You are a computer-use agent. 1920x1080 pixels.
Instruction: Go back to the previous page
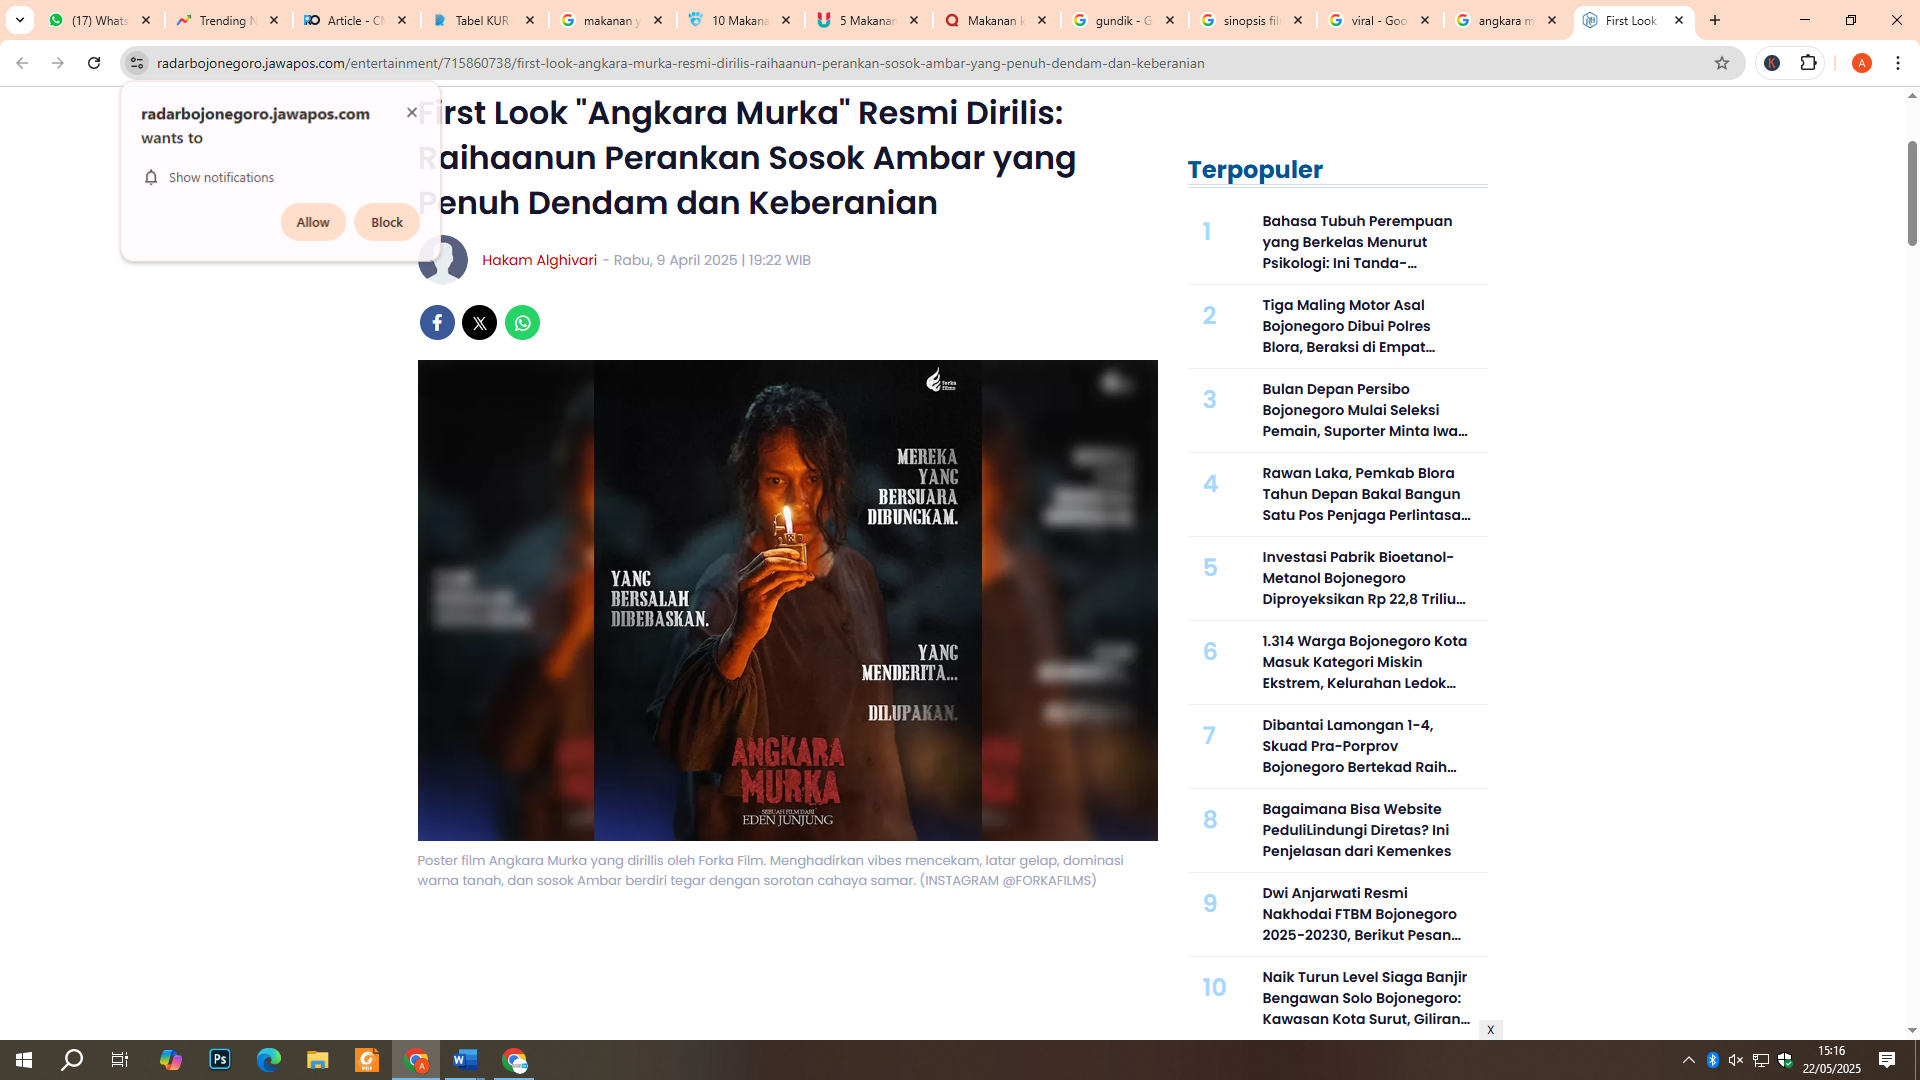click(22, 63)
